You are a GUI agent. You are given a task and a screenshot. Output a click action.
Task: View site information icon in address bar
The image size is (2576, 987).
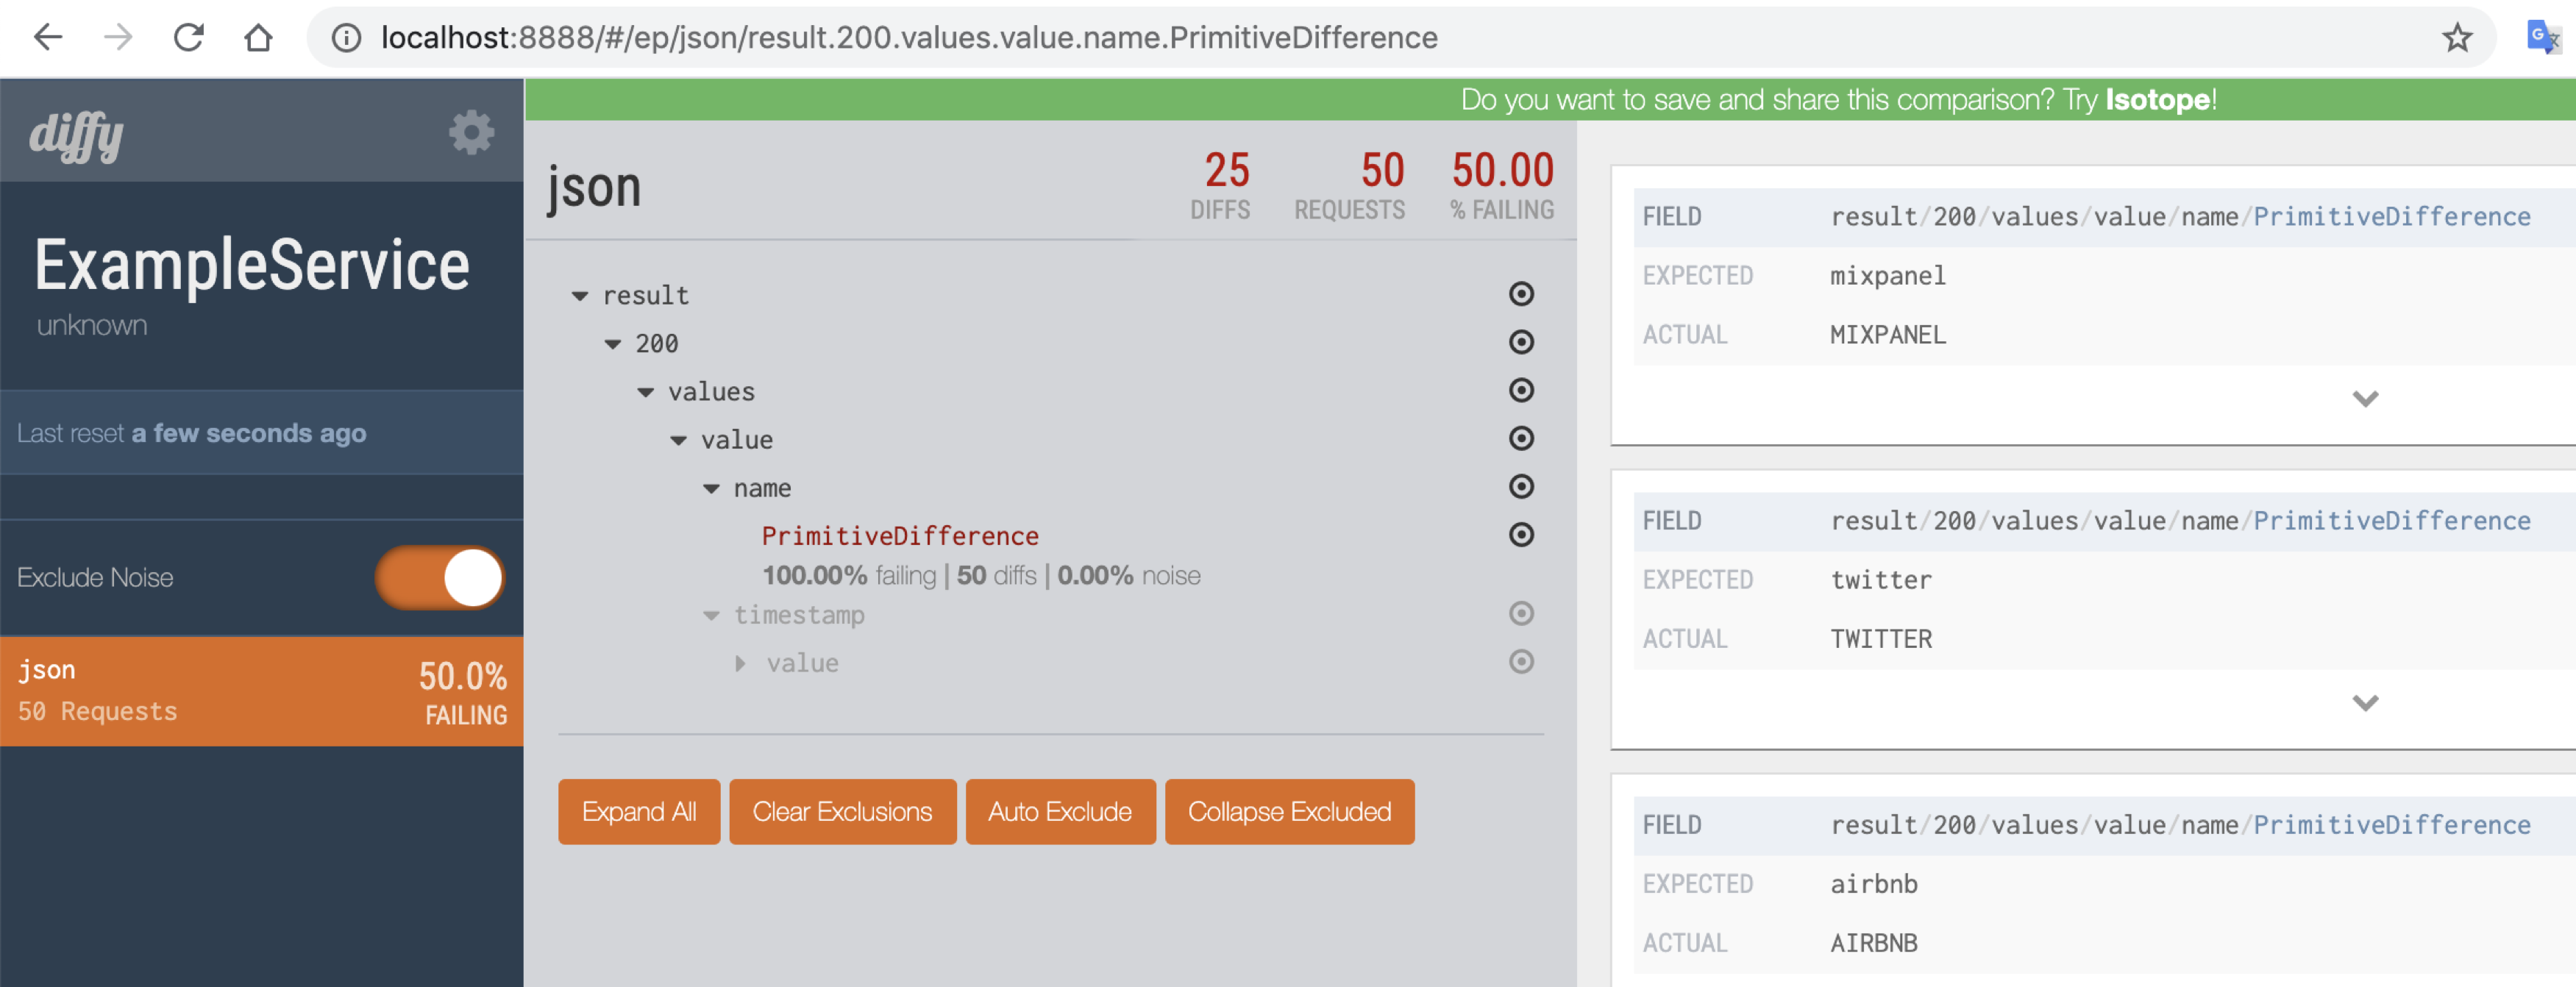346,38
